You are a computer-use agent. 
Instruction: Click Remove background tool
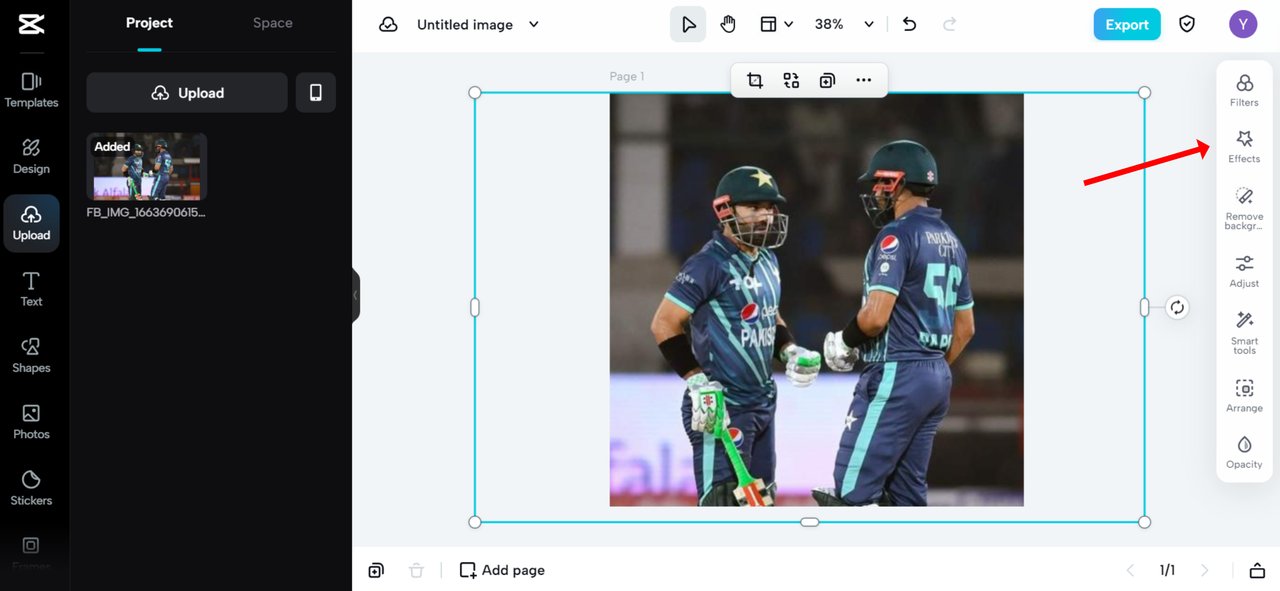pos(1244,208)
